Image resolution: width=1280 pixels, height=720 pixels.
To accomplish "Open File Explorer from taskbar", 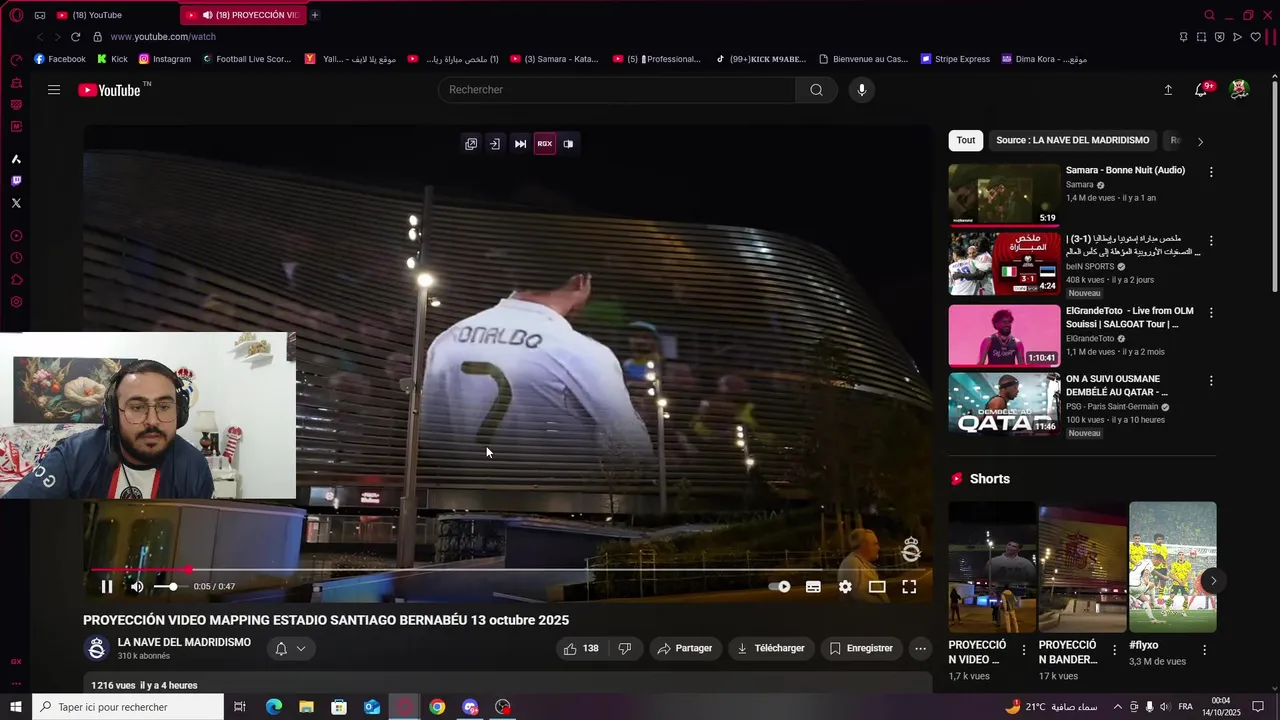I will pyautogui.click(x=306, y=707).
